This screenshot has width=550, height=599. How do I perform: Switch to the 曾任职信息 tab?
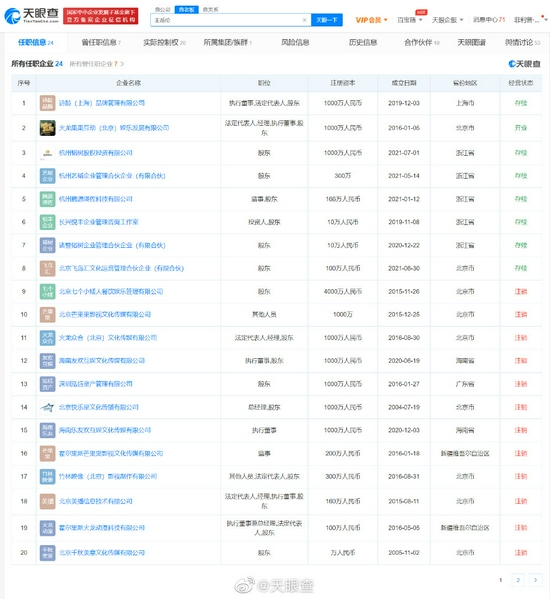101,42
